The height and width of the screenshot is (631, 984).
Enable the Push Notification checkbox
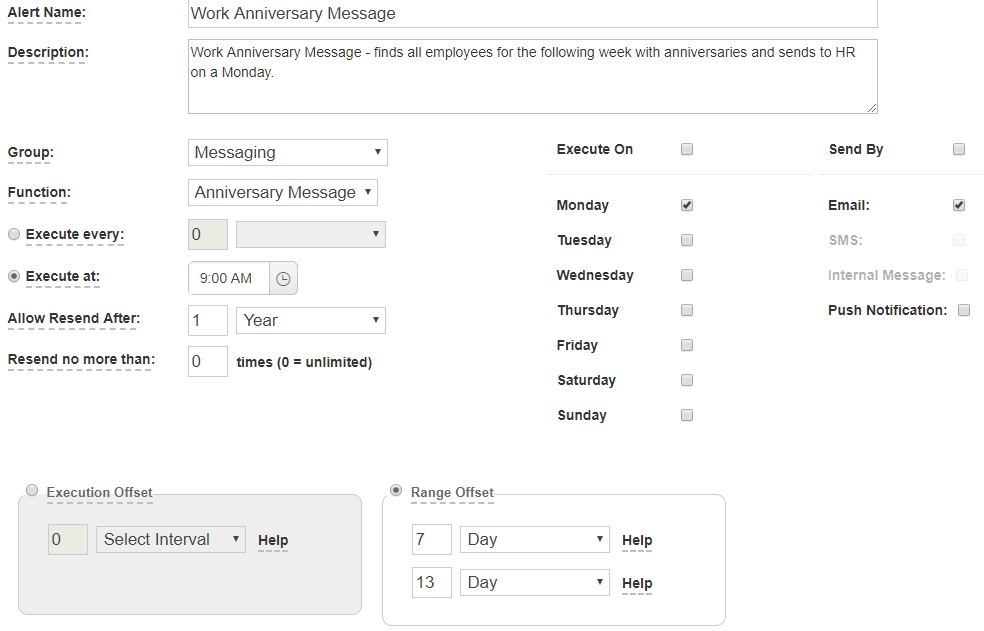click(964, 310)
